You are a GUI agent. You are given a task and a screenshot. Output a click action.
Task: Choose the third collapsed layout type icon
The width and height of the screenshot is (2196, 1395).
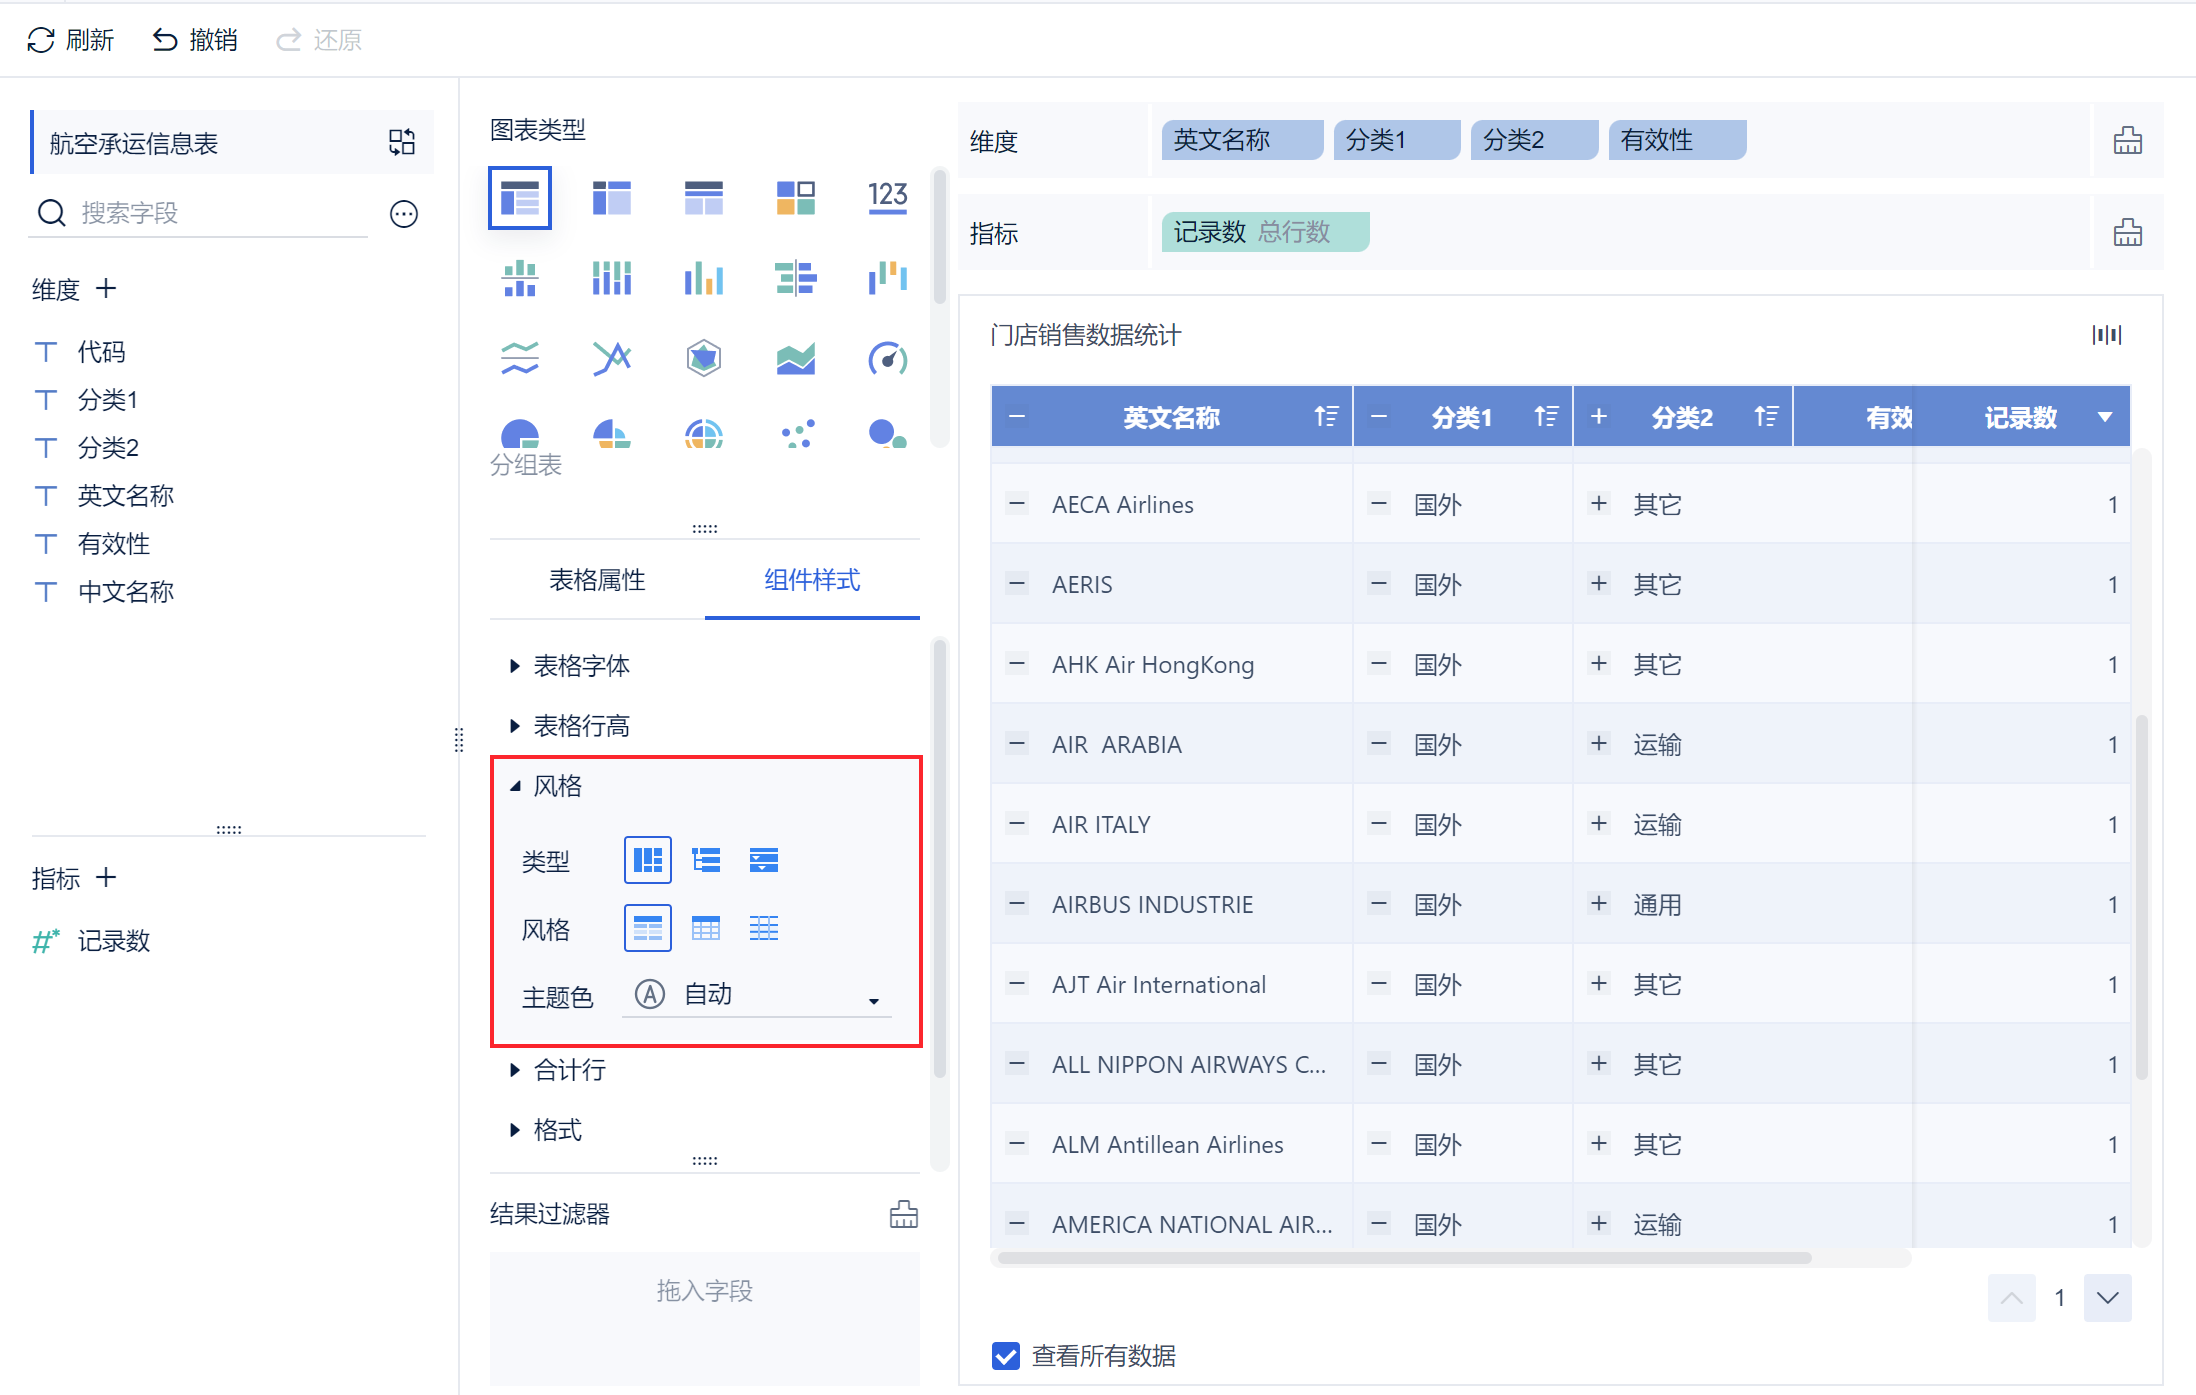(764, 860)
